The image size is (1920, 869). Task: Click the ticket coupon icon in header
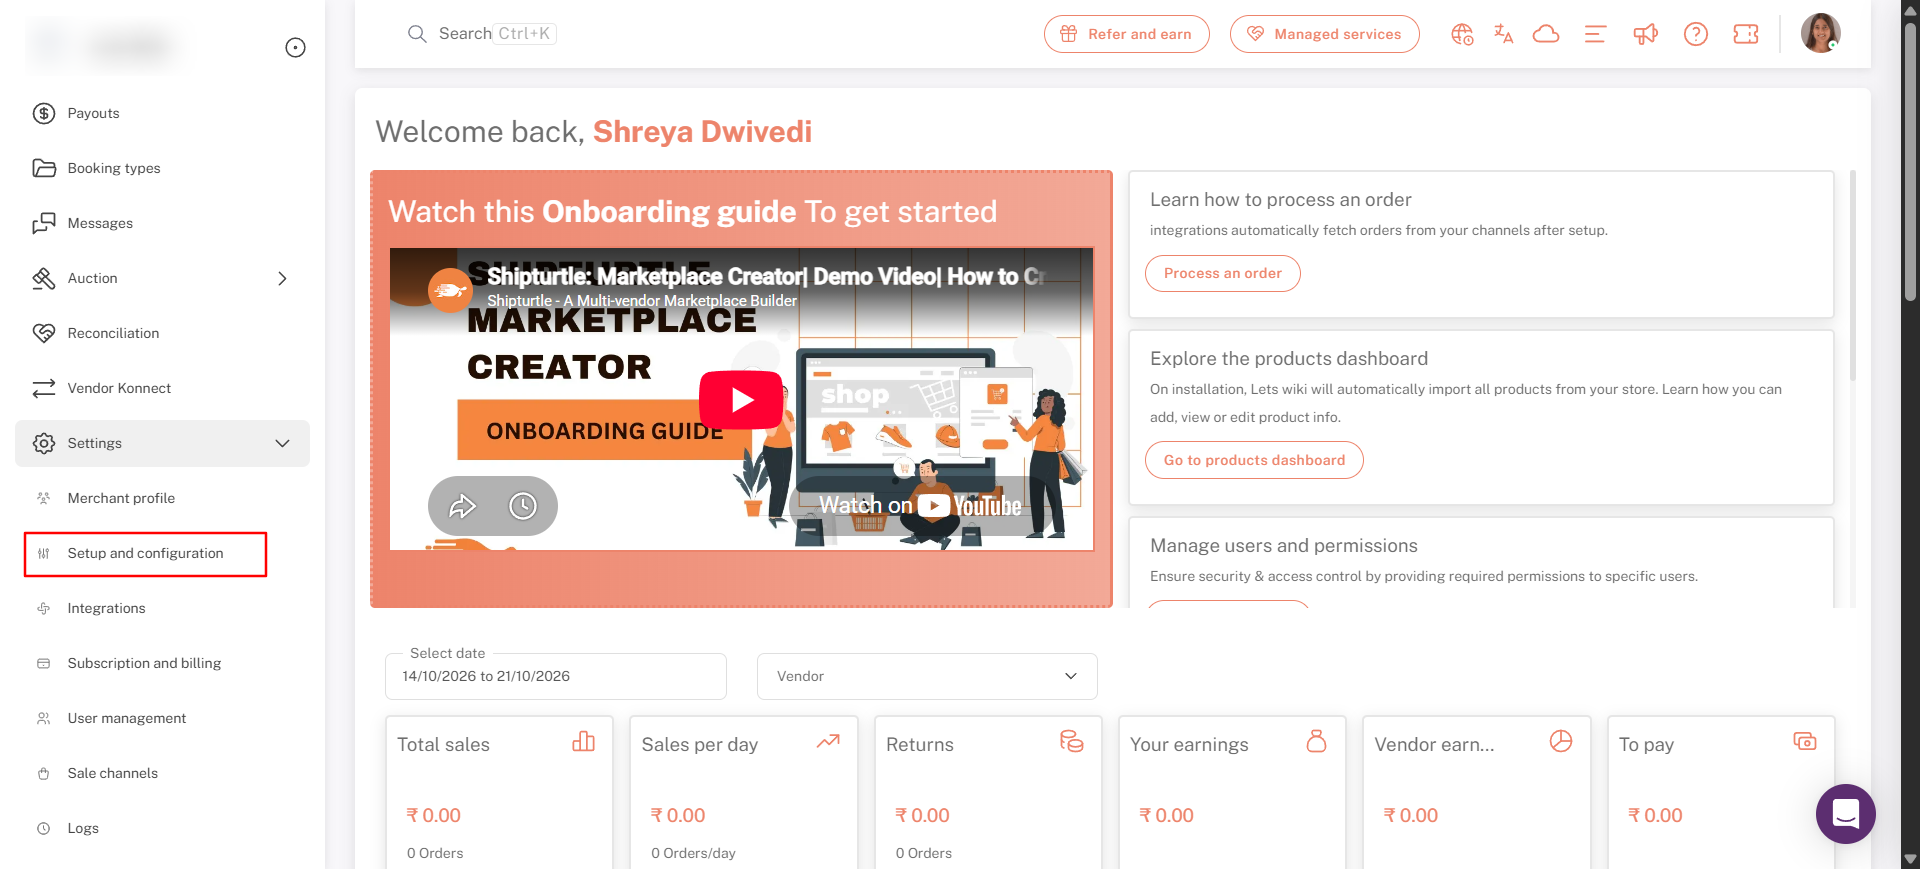click(1746, 34)
